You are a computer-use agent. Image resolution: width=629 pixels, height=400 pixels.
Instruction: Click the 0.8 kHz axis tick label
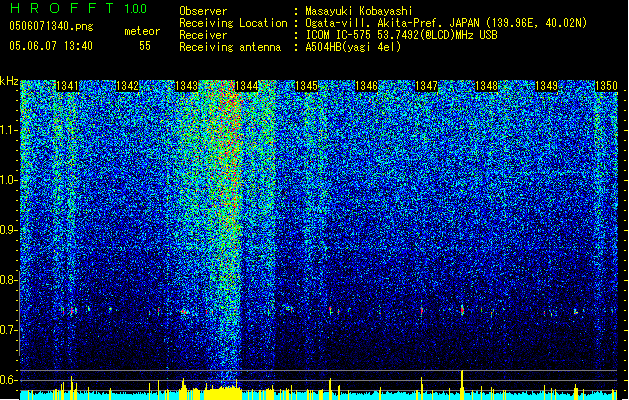click(x=9, y=280)
